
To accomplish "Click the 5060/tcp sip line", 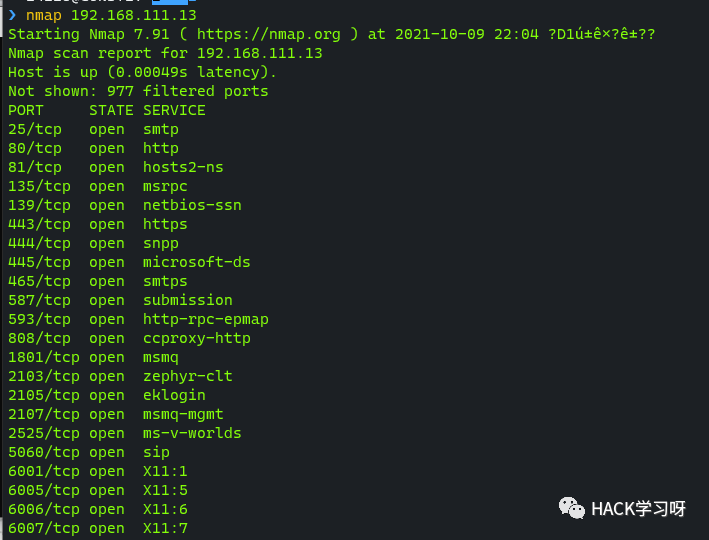I will click(x=89, y=452).
